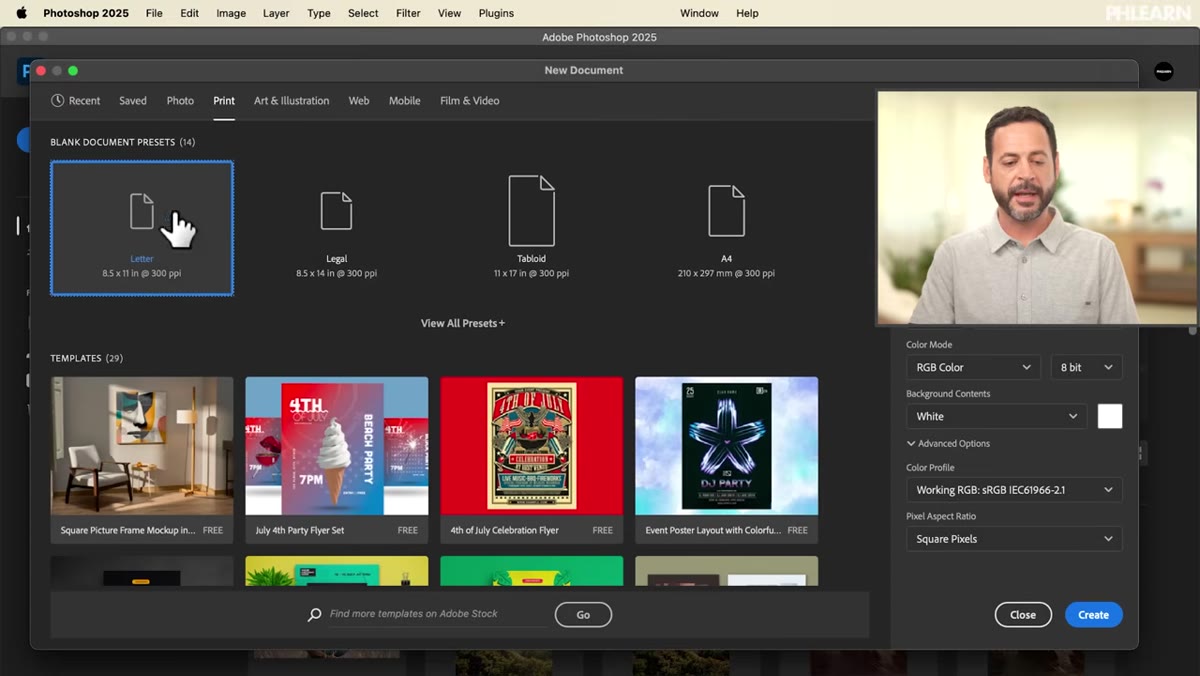Click the '210 x 297 mm @ 300 ppi' text

726,273
